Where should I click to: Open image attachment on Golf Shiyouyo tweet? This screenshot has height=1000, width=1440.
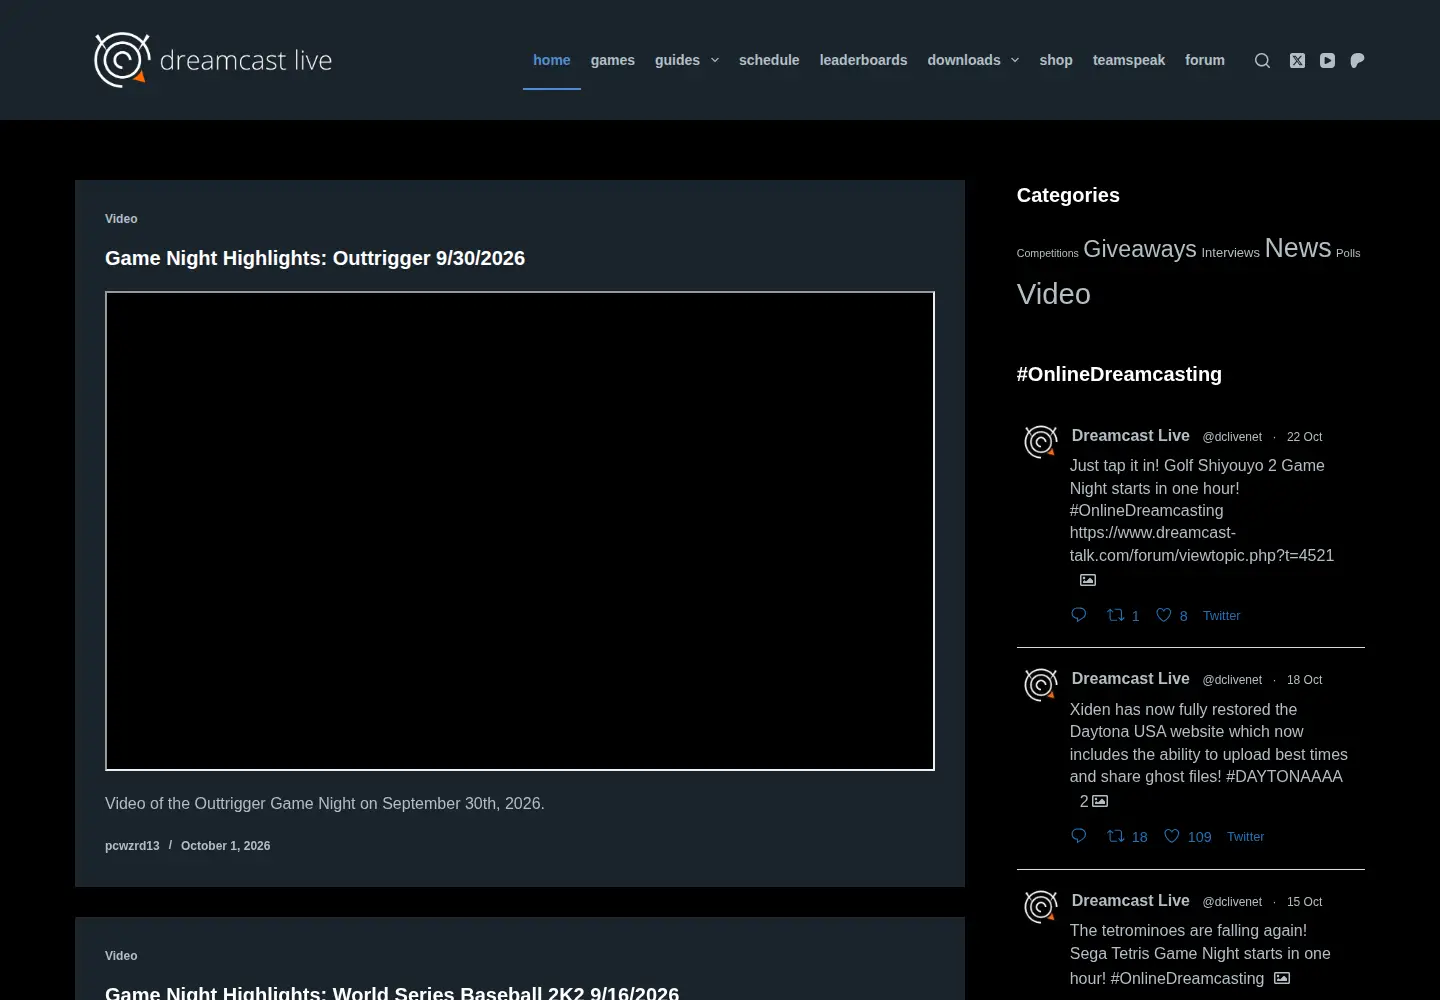click(1088, 580)
